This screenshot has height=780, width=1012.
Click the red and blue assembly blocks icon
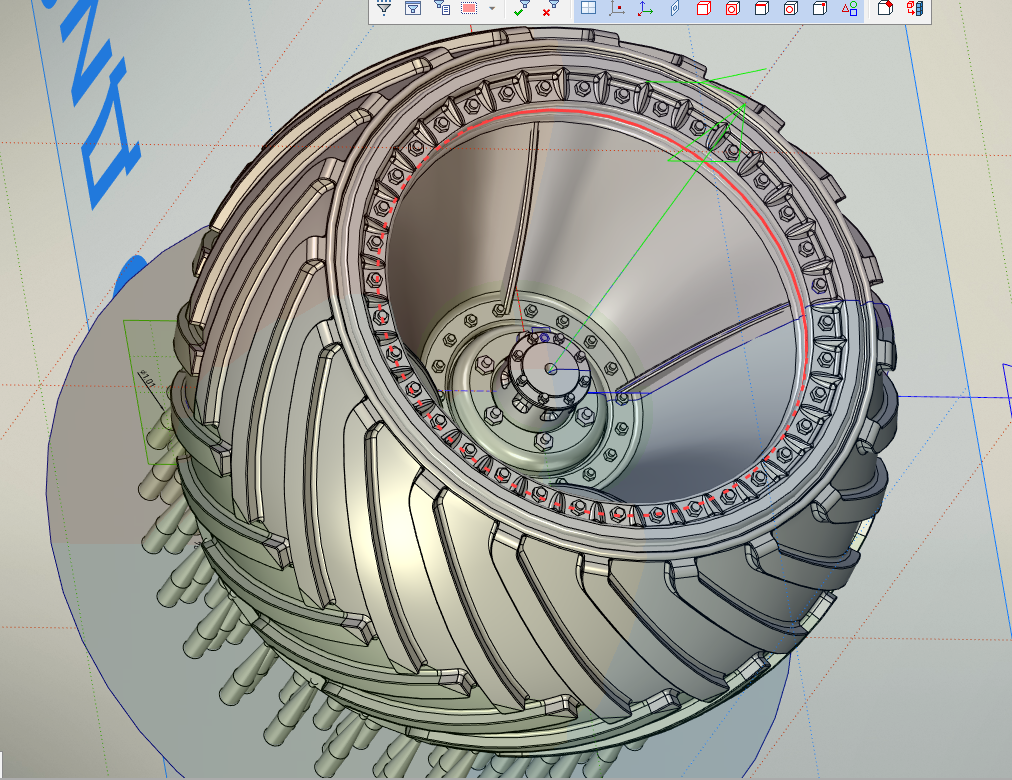click(915, 8)
